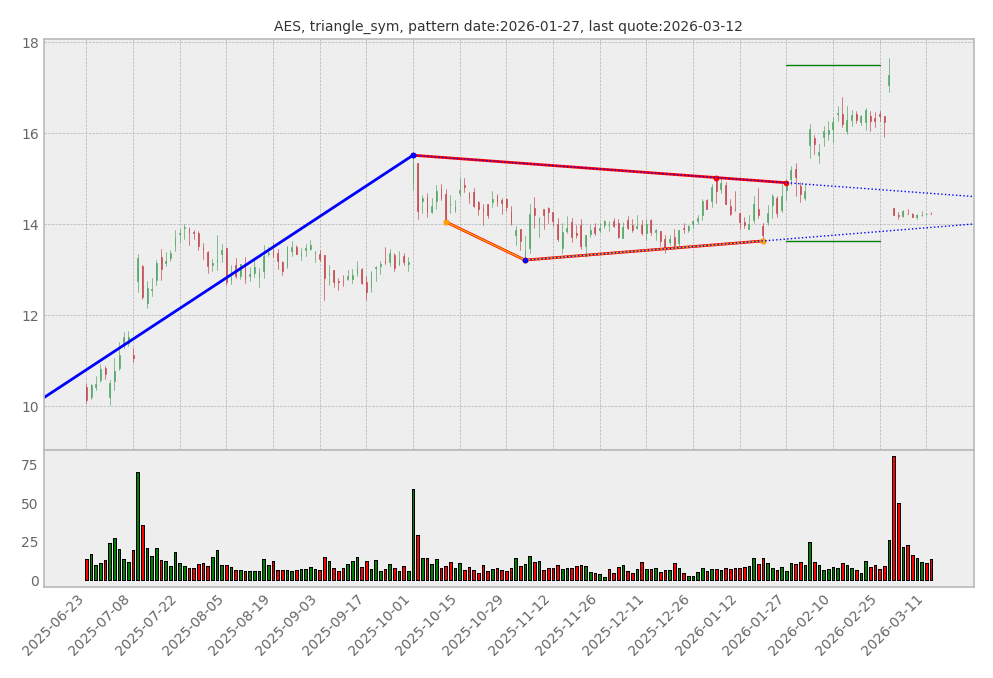Click the blue peak point near 15.5

[413, 155]
